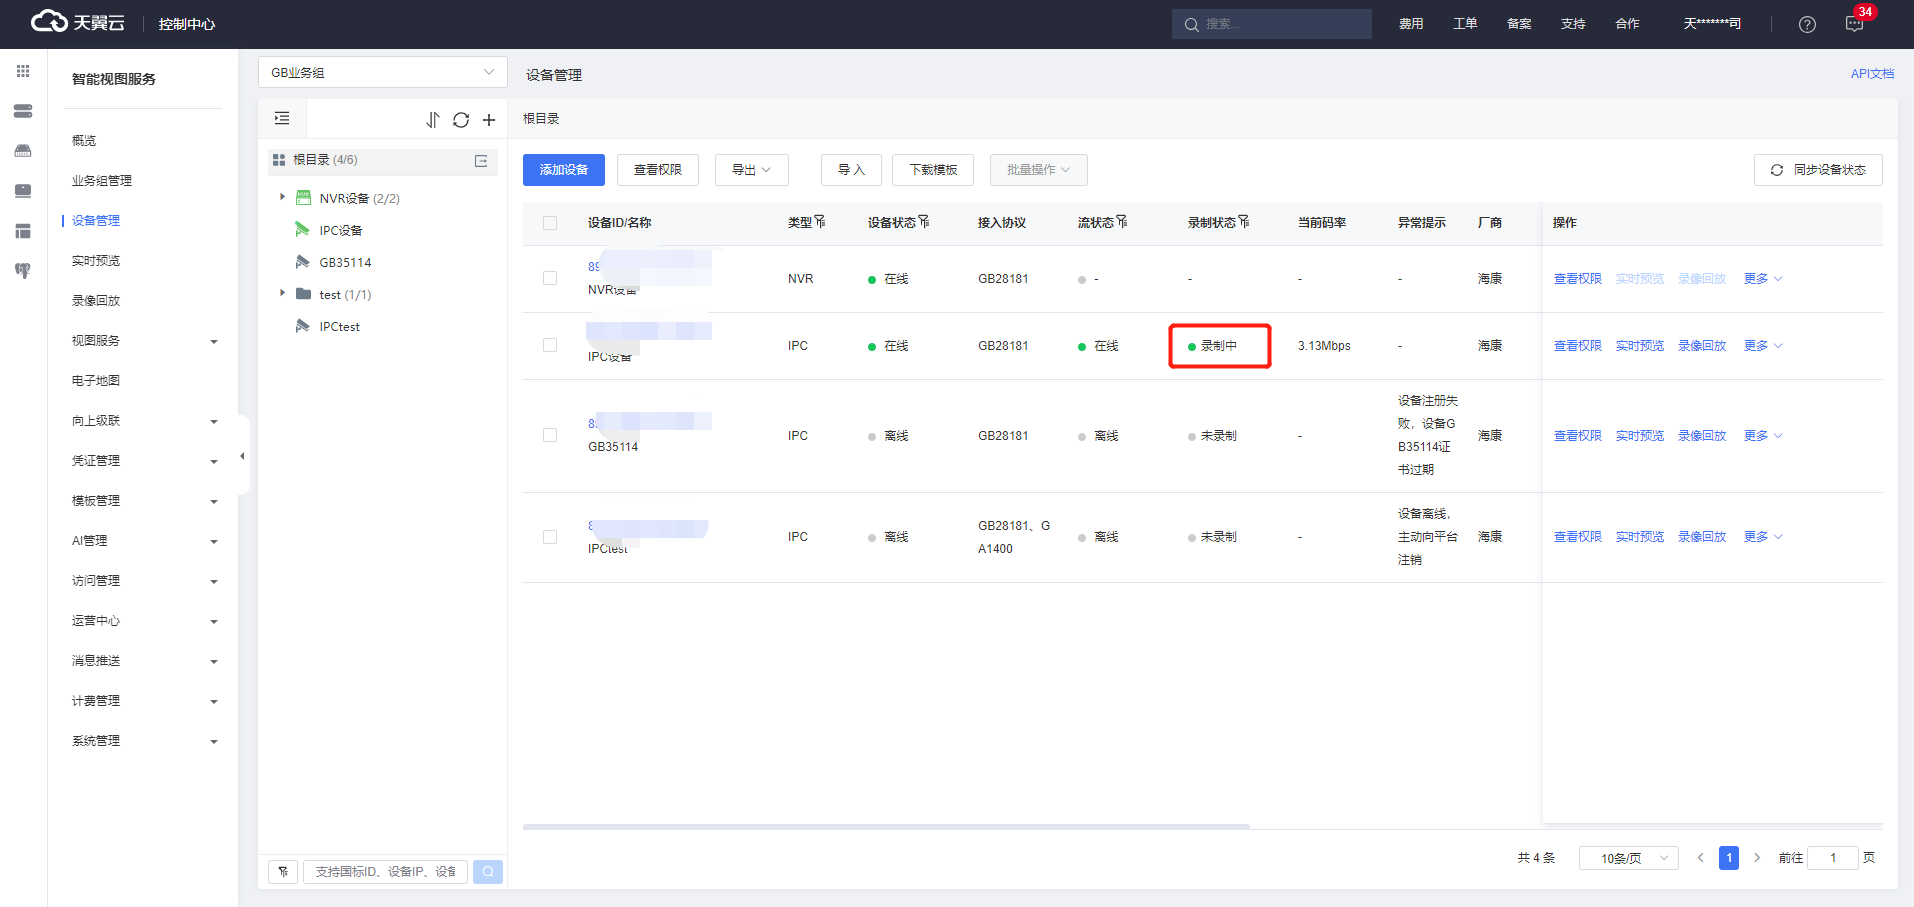This screenshot has height=907, width=1914.
Task: Click the horizontal table scrollbar
Action: click(886, 827)
